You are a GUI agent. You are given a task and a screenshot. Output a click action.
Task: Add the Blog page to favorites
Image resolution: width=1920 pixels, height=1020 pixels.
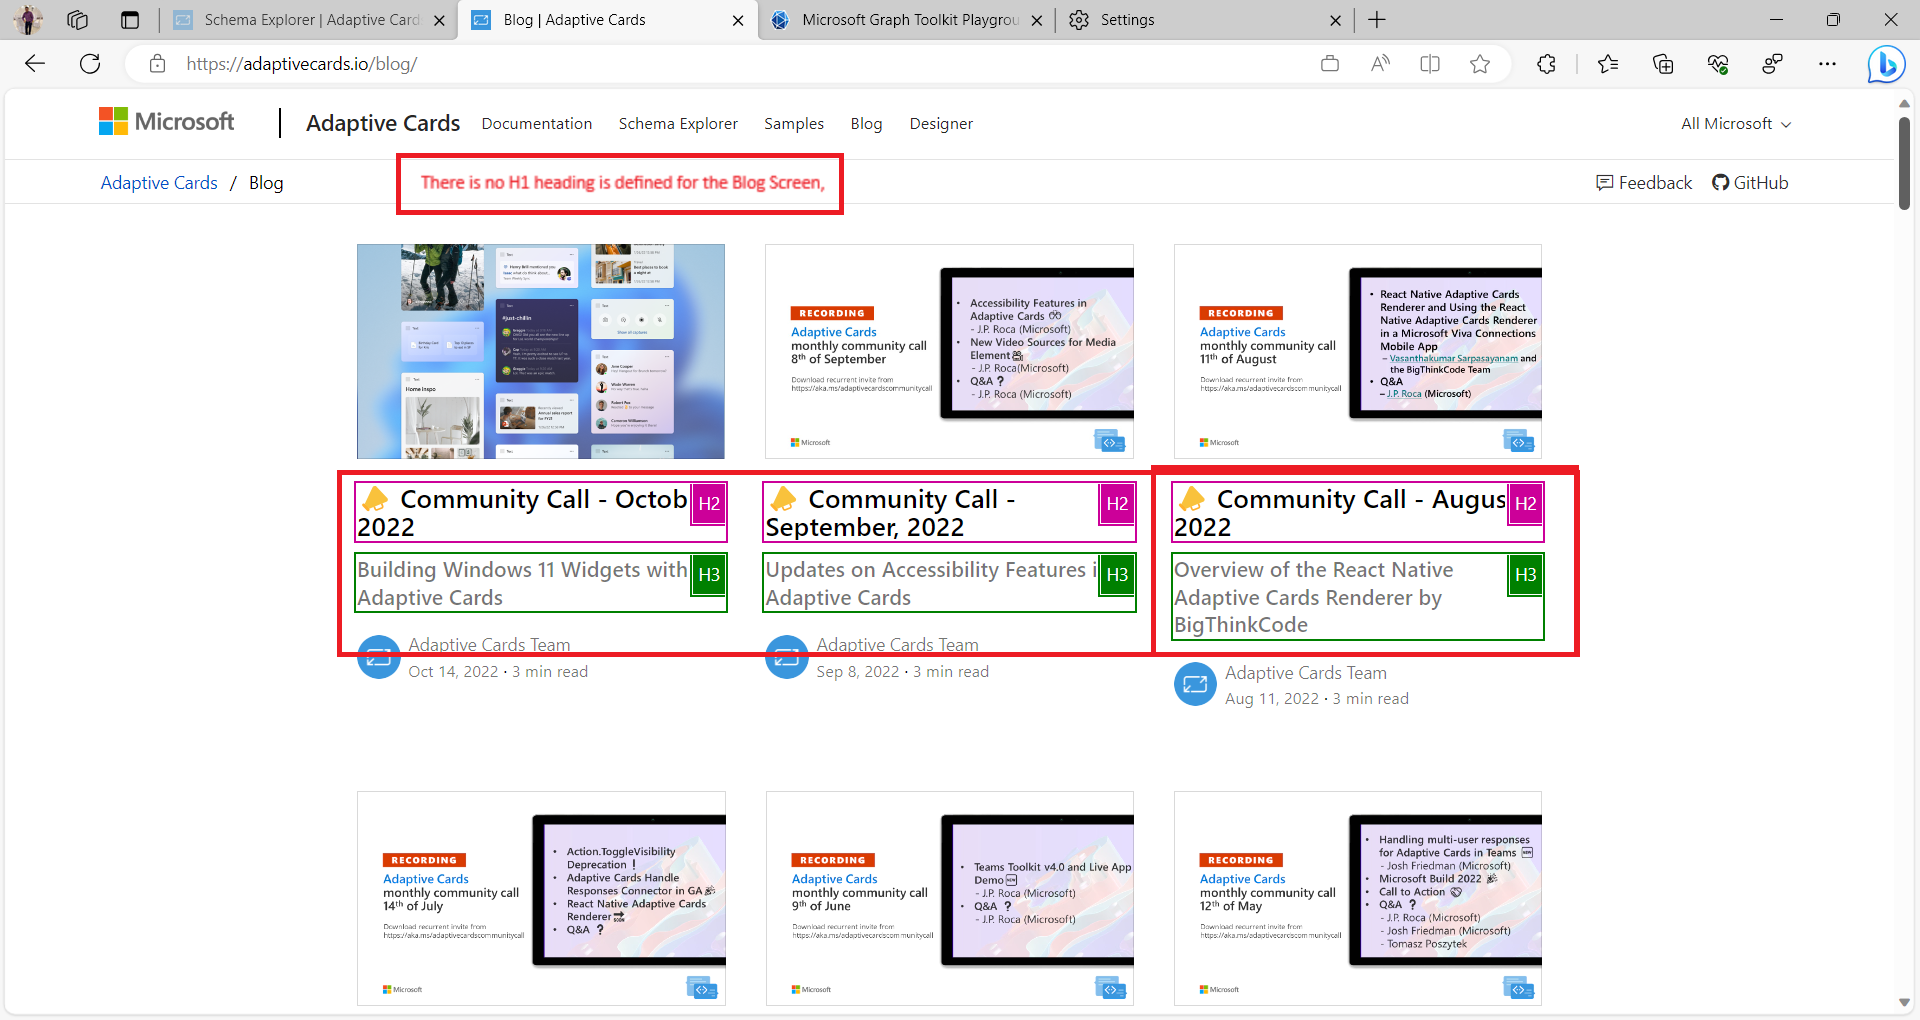tap(1480, 63)
